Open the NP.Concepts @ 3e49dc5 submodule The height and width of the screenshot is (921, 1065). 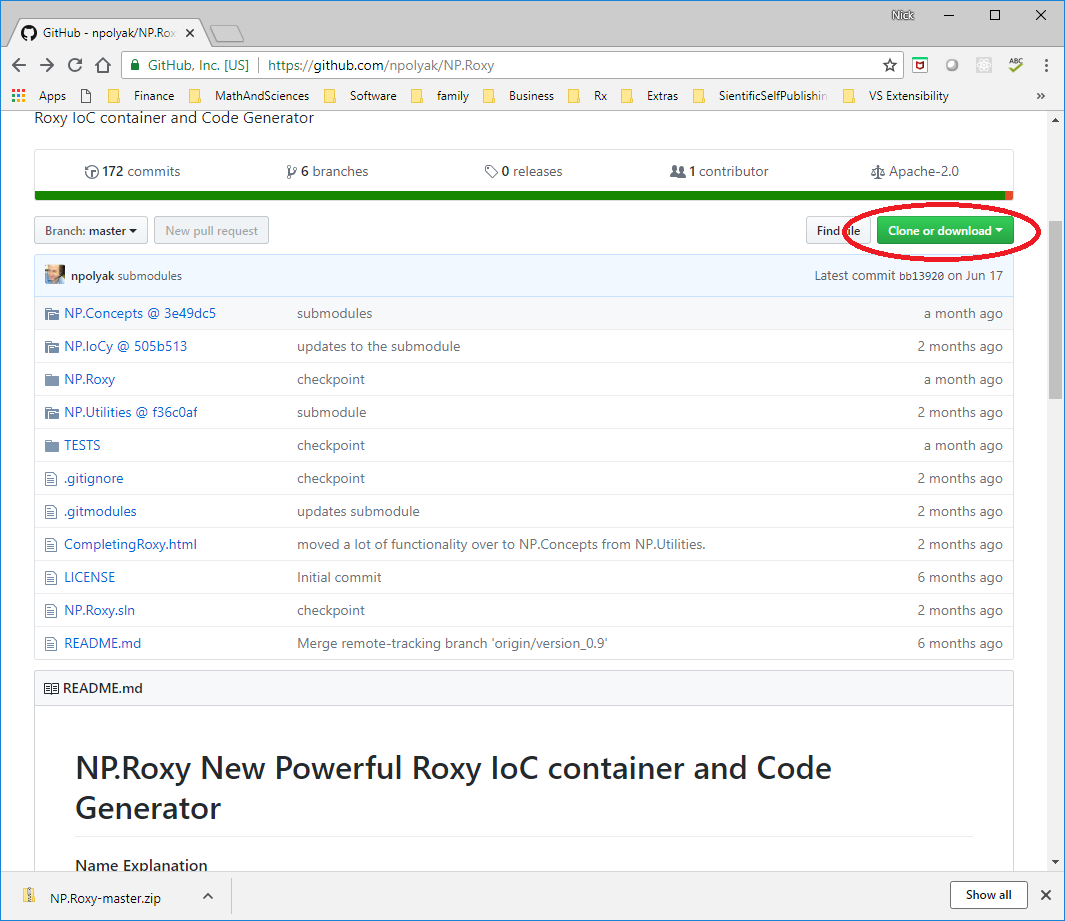140,313
